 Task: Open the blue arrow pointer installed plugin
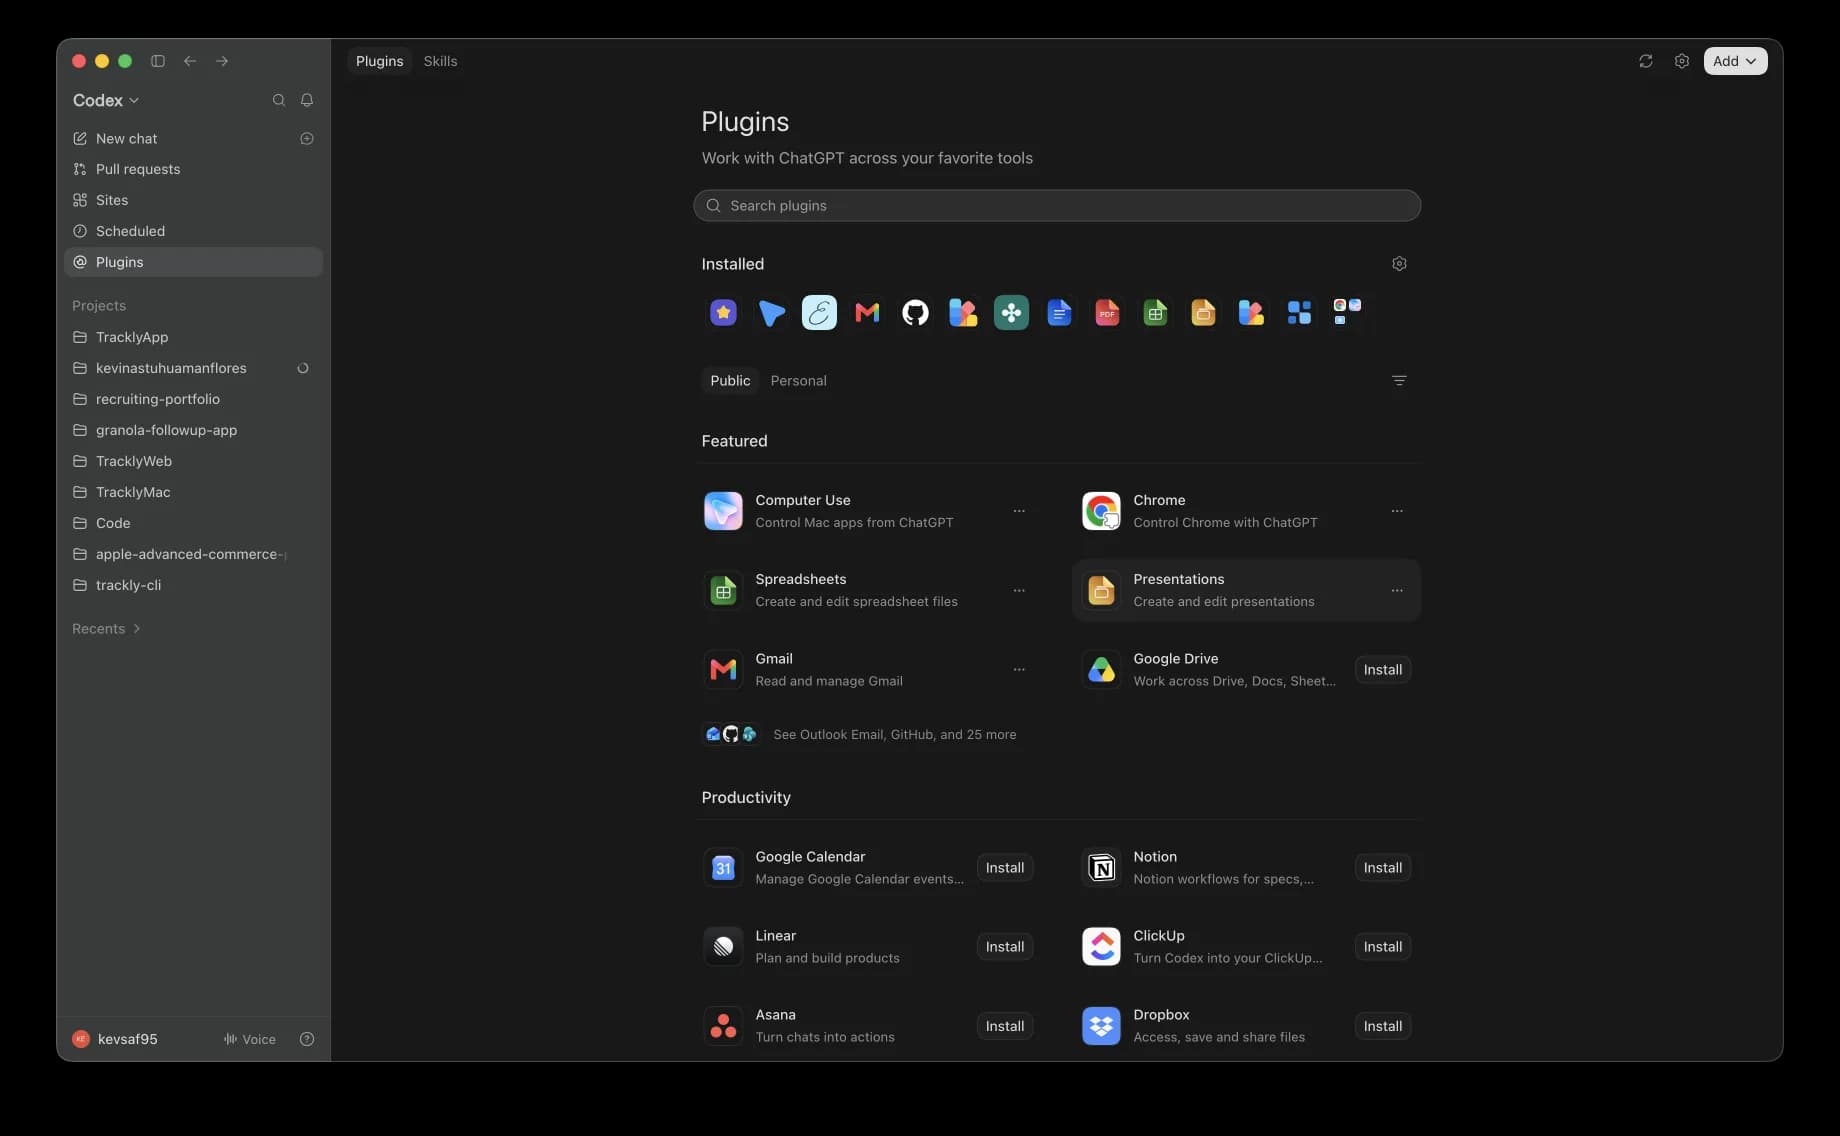tap(771, 313)
